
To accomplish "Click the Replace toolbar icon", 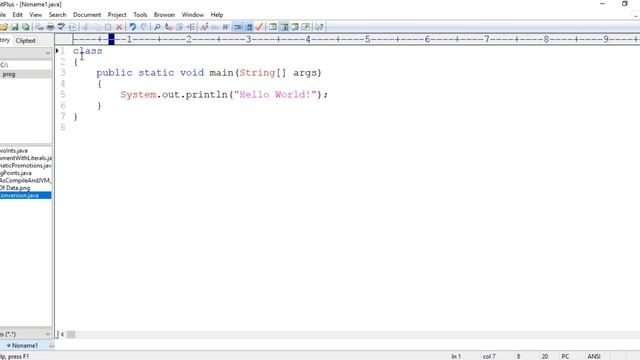I will point(168,27).
